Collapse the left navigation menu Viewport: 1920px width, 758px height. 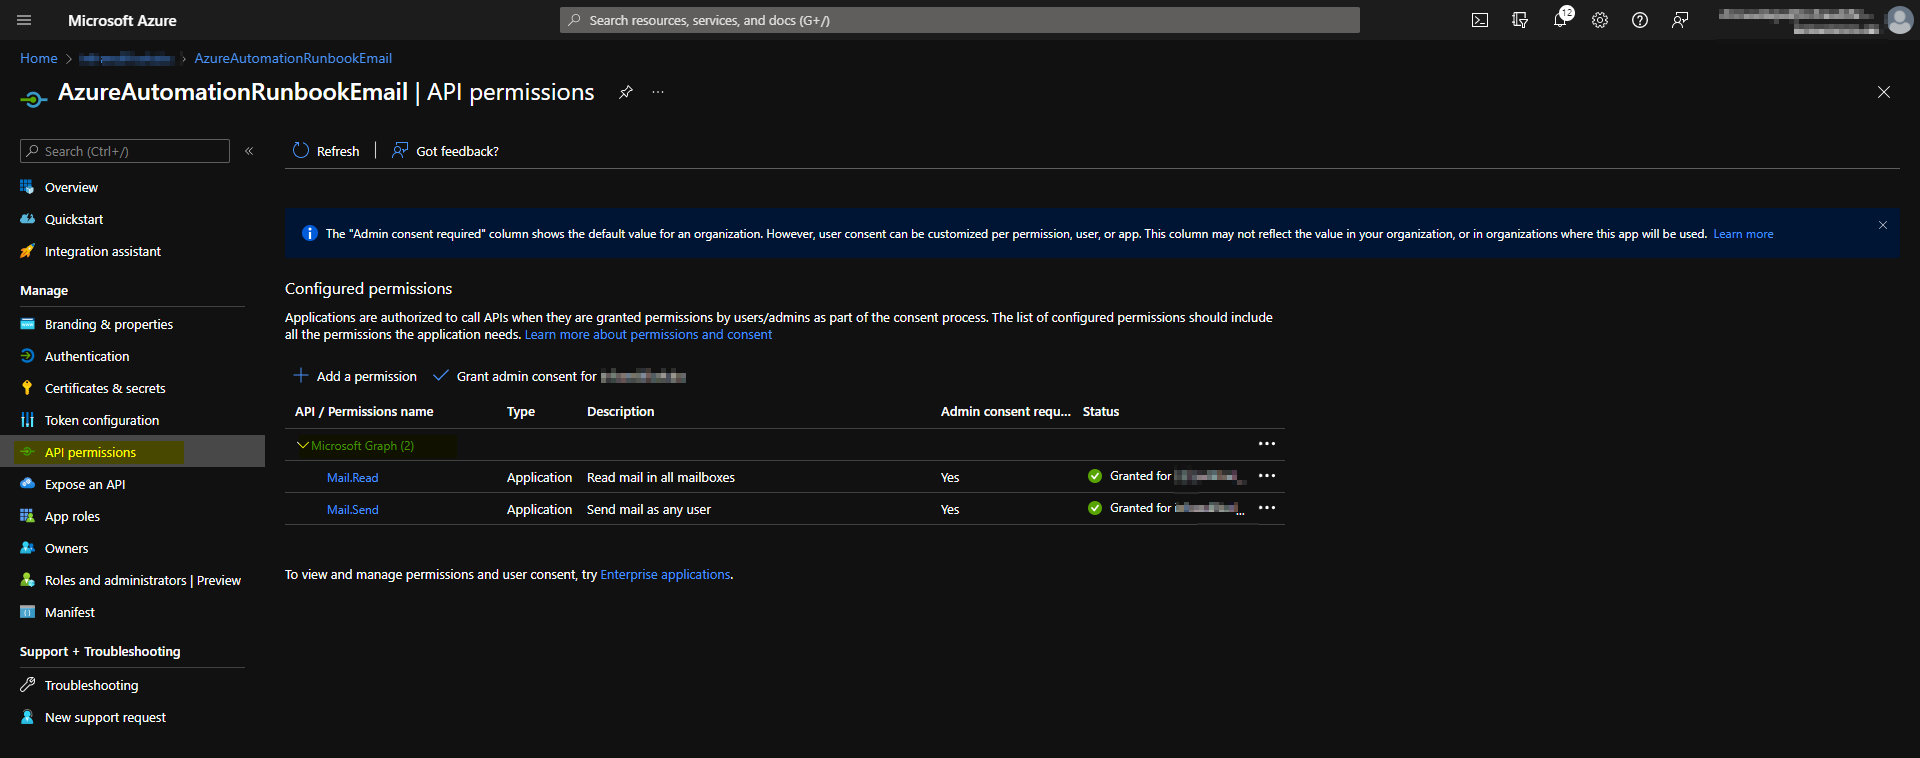click(x=249, y=151)
